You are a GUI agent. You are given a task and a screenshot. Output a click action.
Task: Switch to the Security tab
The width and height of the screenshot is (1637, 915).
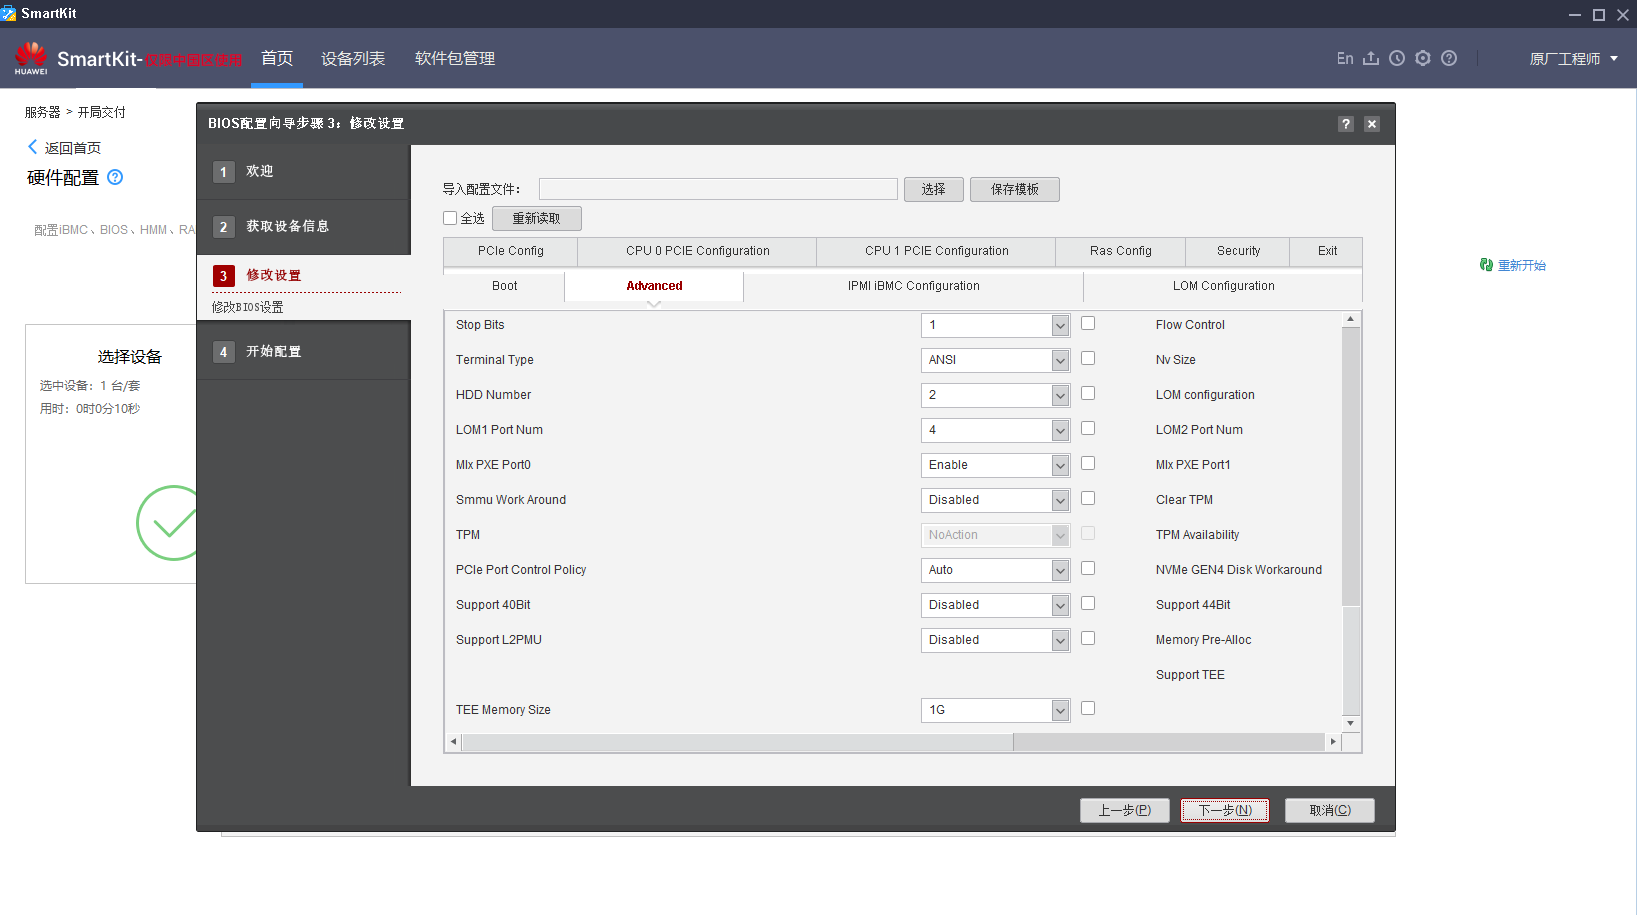(1238, 251)
